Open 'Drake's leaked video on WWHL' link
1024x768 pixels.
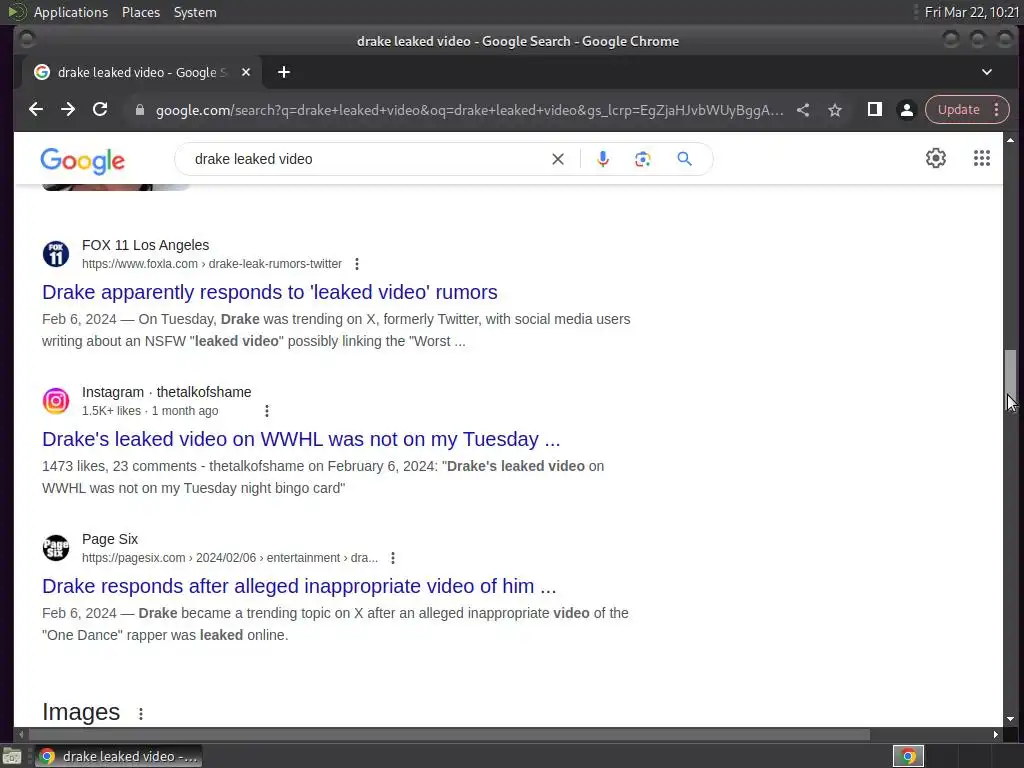tap(301, 439)
